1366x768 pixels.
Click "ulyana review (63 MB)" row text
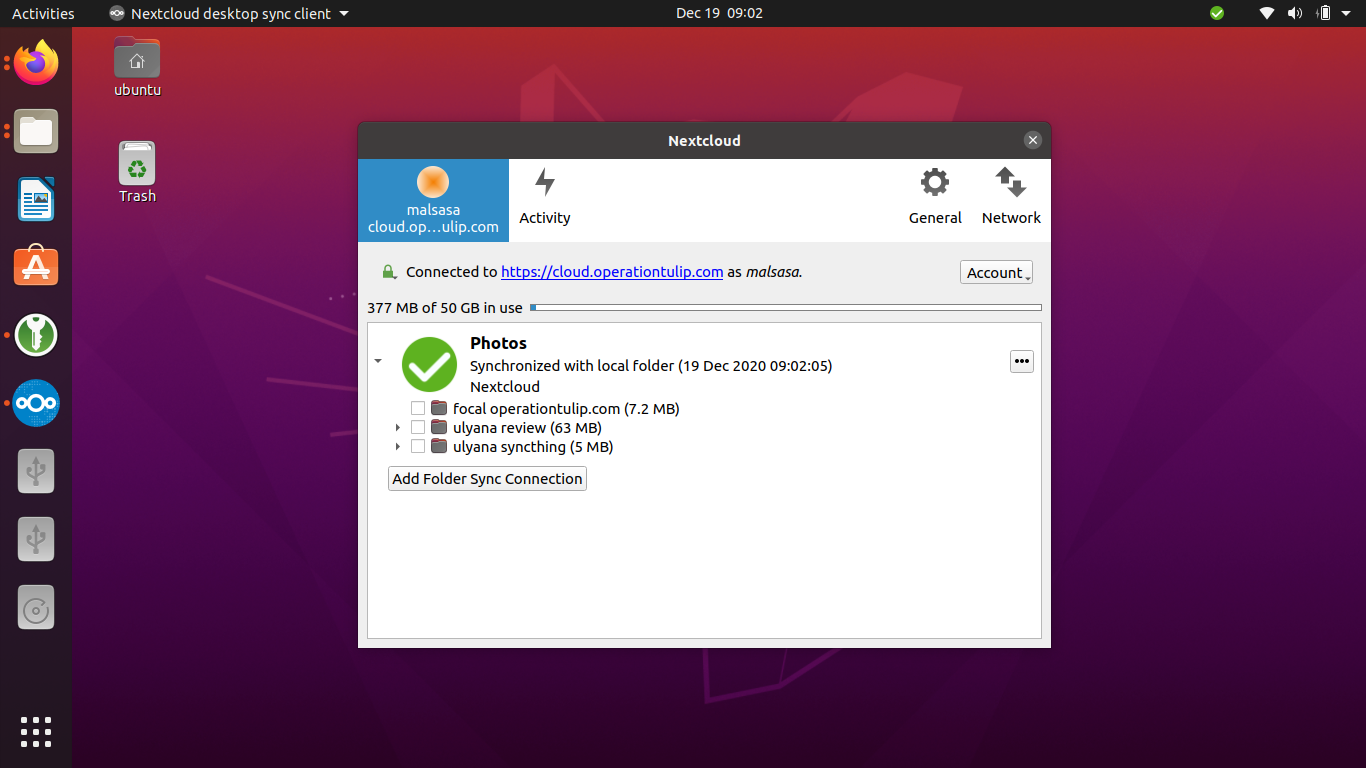click(x=527, y=428)
